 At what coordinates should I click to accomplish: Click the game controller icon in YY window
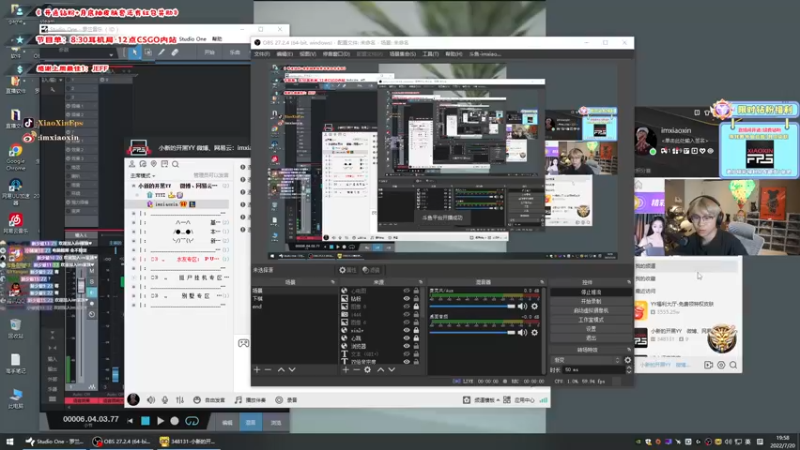click(243, 343)
